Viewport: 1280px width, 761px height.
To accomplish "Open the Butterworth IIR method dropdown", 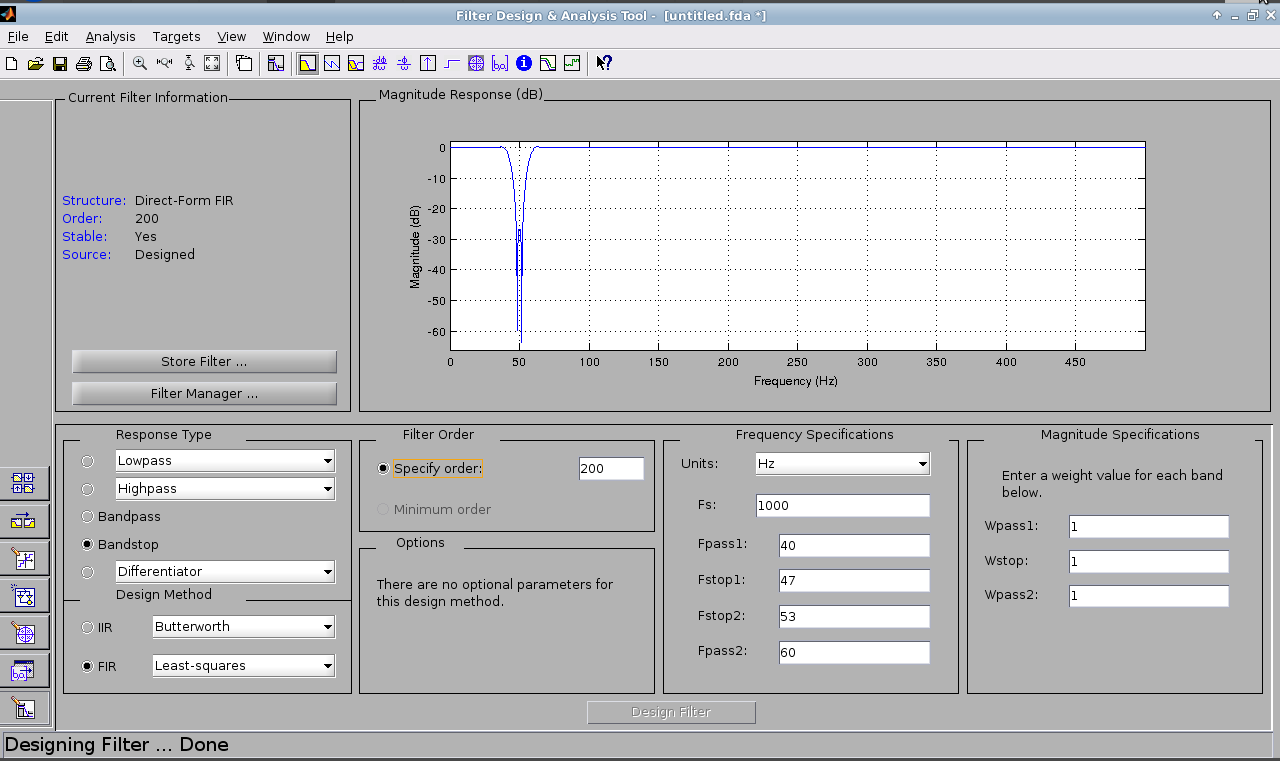I will coord(244,627).
